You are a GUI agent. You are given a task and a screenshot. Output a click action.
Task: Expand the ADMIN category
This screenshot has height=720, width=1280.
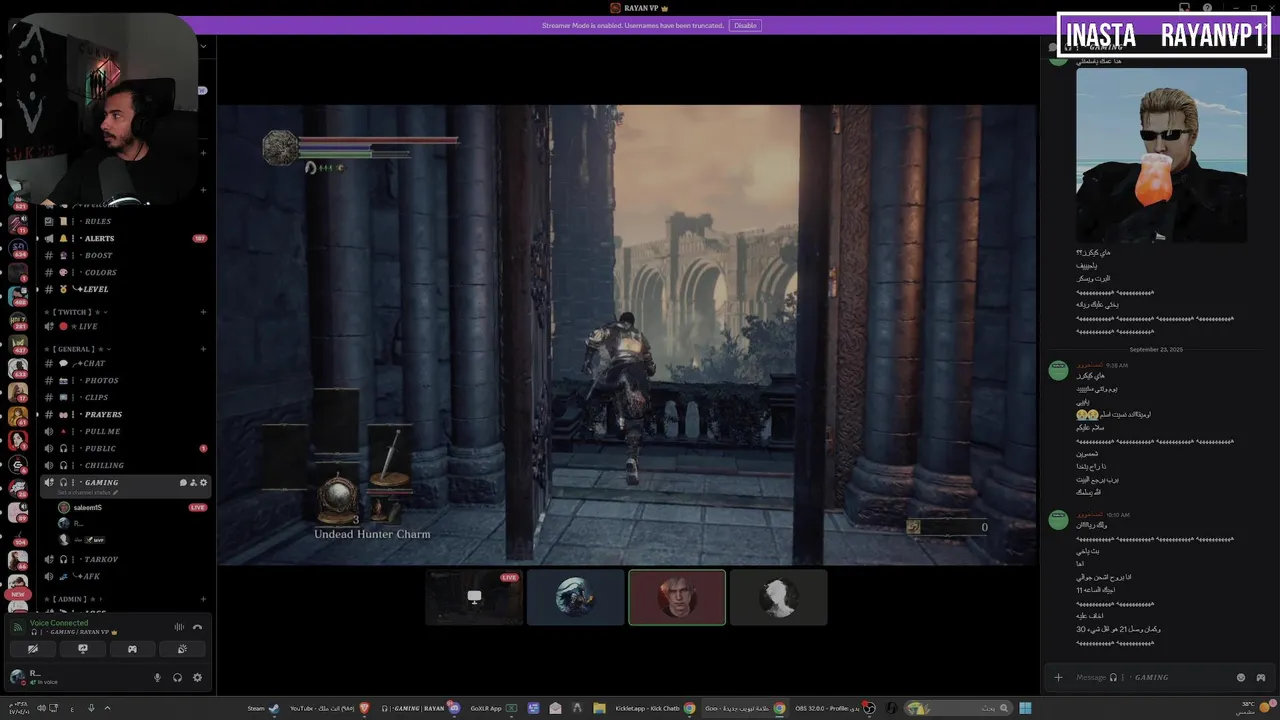[x=73, y=599]
